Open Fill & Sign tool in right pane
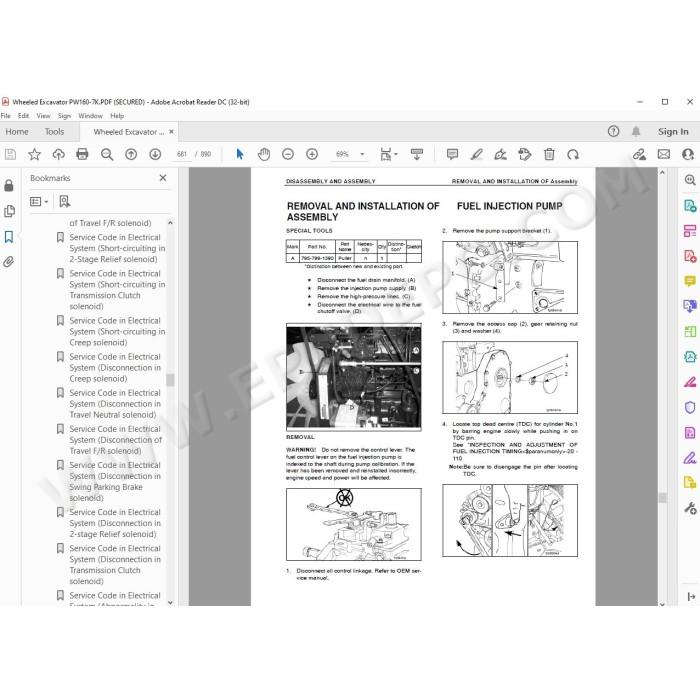 click(x=690, y=458)
